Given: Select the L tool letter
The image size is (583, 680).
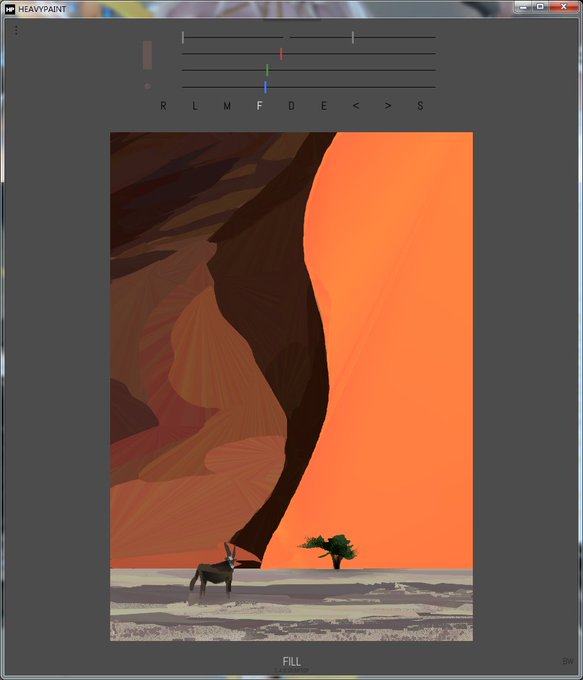Looking at the screenshot, I should (195, 105).
